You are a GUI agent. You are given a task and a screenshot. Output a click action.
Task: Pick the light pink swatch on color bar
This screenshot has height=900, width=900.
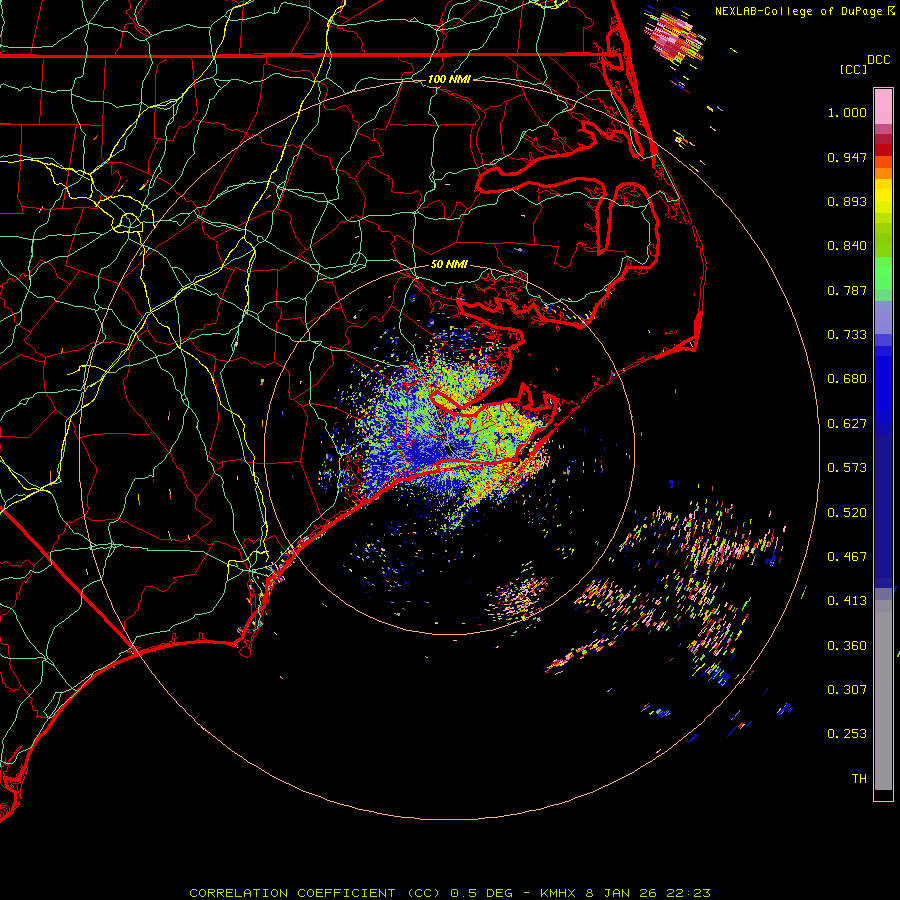point(883,106)
